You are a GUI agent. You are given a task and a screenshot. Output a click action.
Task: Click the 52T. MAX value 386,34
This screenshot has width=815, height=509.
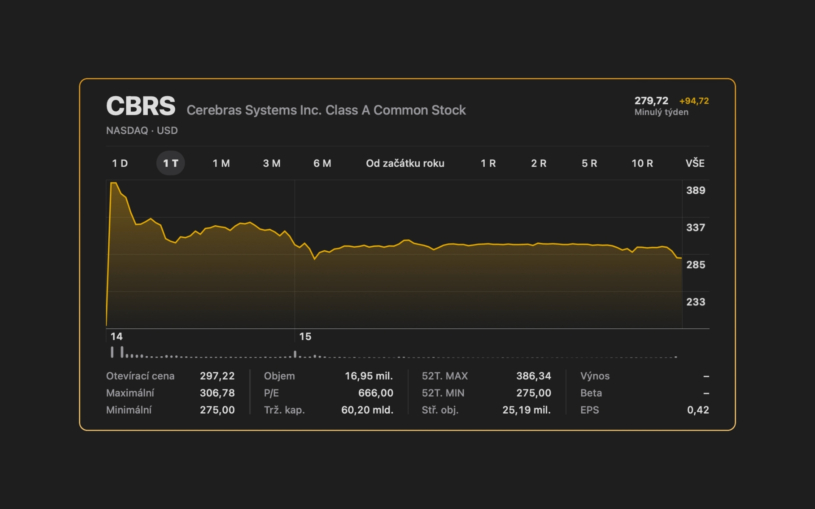[x=533, y=376]
